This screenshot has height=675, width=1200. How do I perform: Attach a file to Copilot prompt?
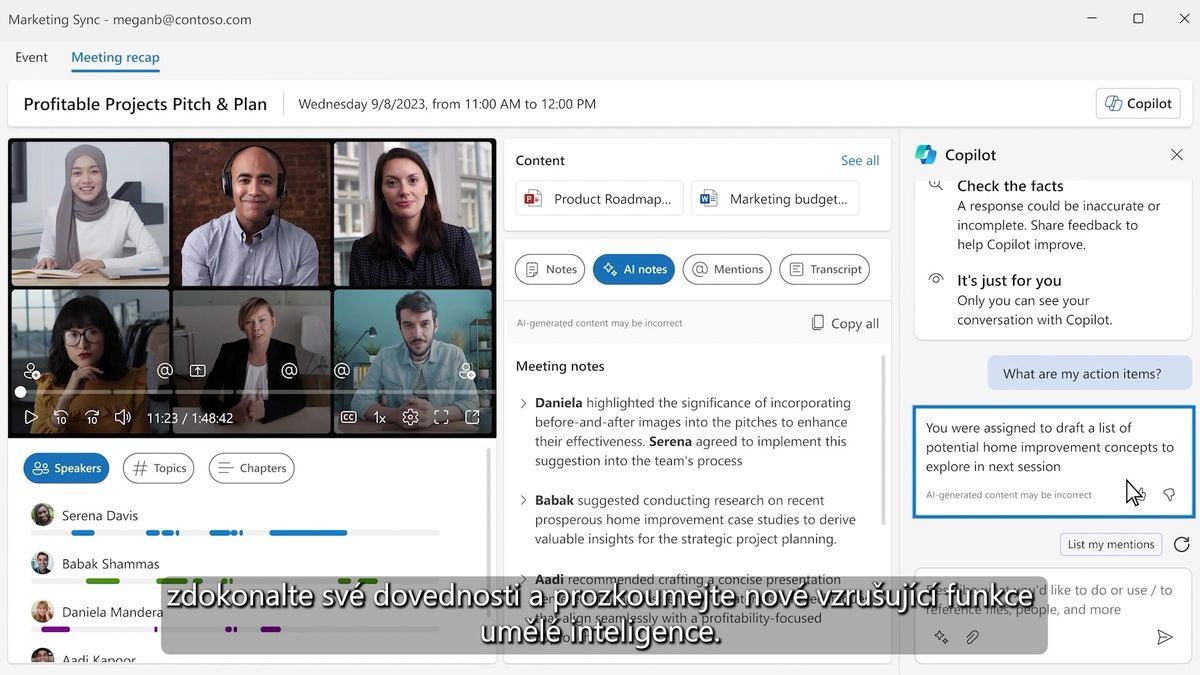tap(972, 637)
